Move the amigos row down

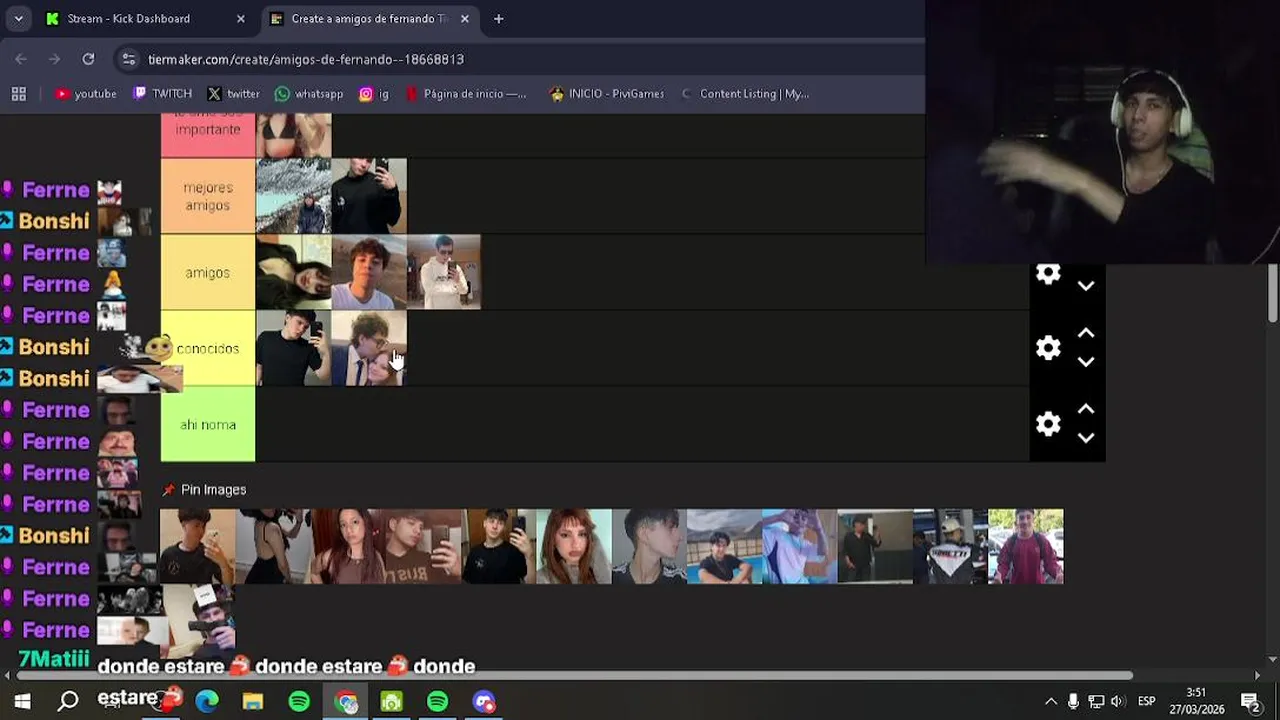tap(1086, 286)
